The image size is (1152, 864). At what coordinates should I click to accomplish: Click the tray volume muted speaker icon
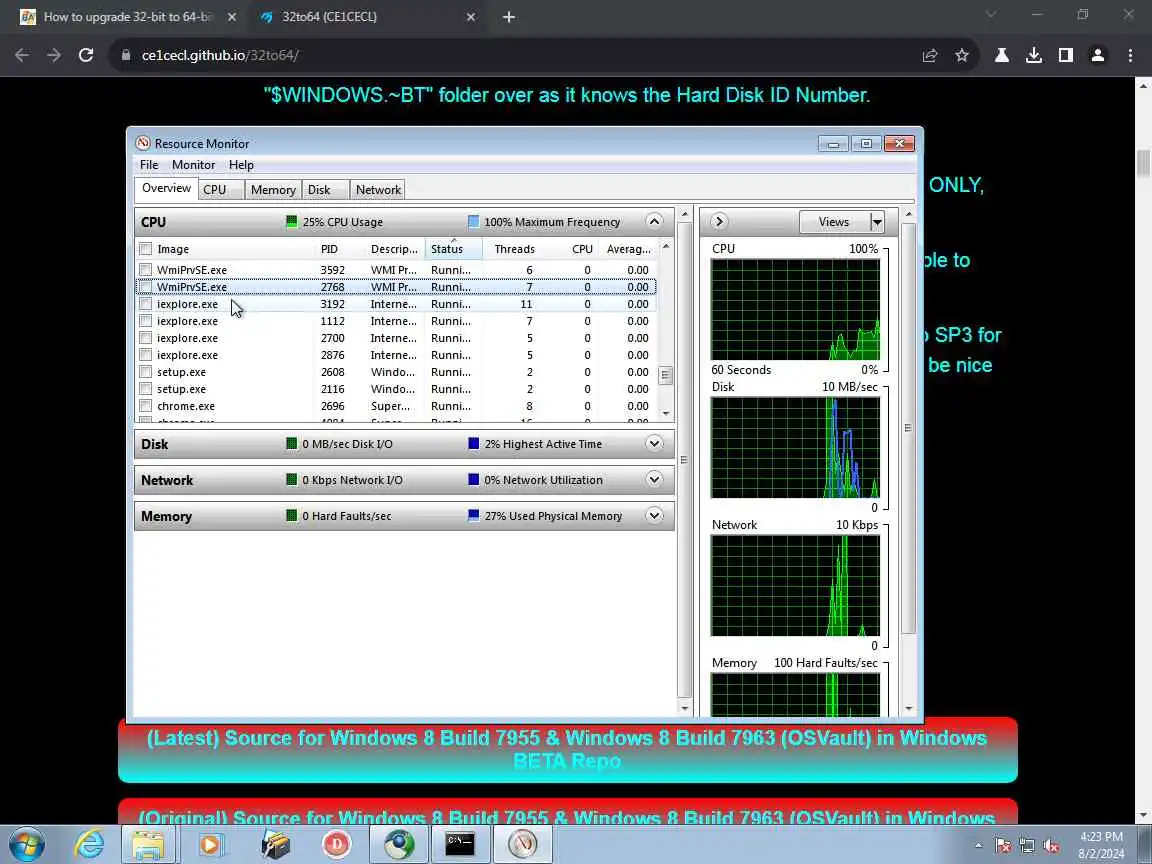pos(1051,846)
